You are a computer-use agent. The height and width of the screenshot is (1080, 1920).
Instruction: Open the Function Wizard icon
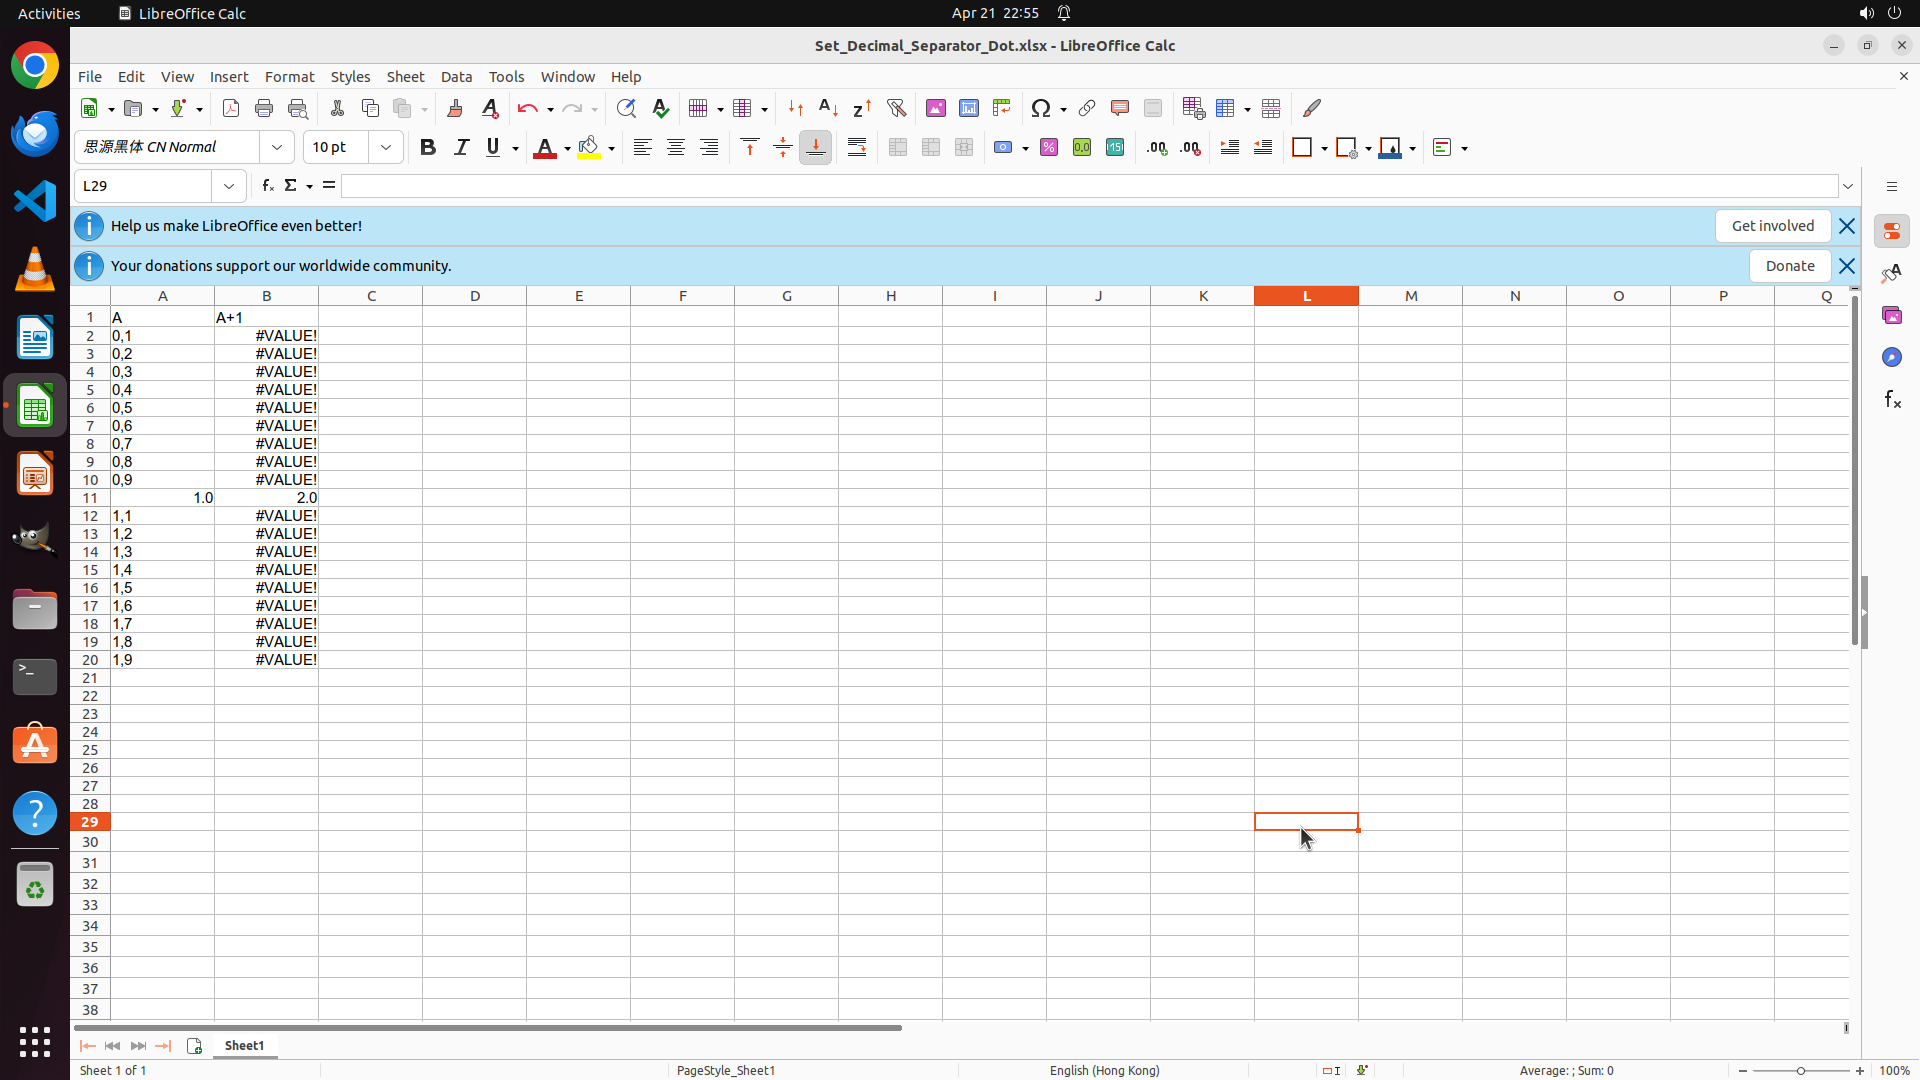(x=267, y=186)
